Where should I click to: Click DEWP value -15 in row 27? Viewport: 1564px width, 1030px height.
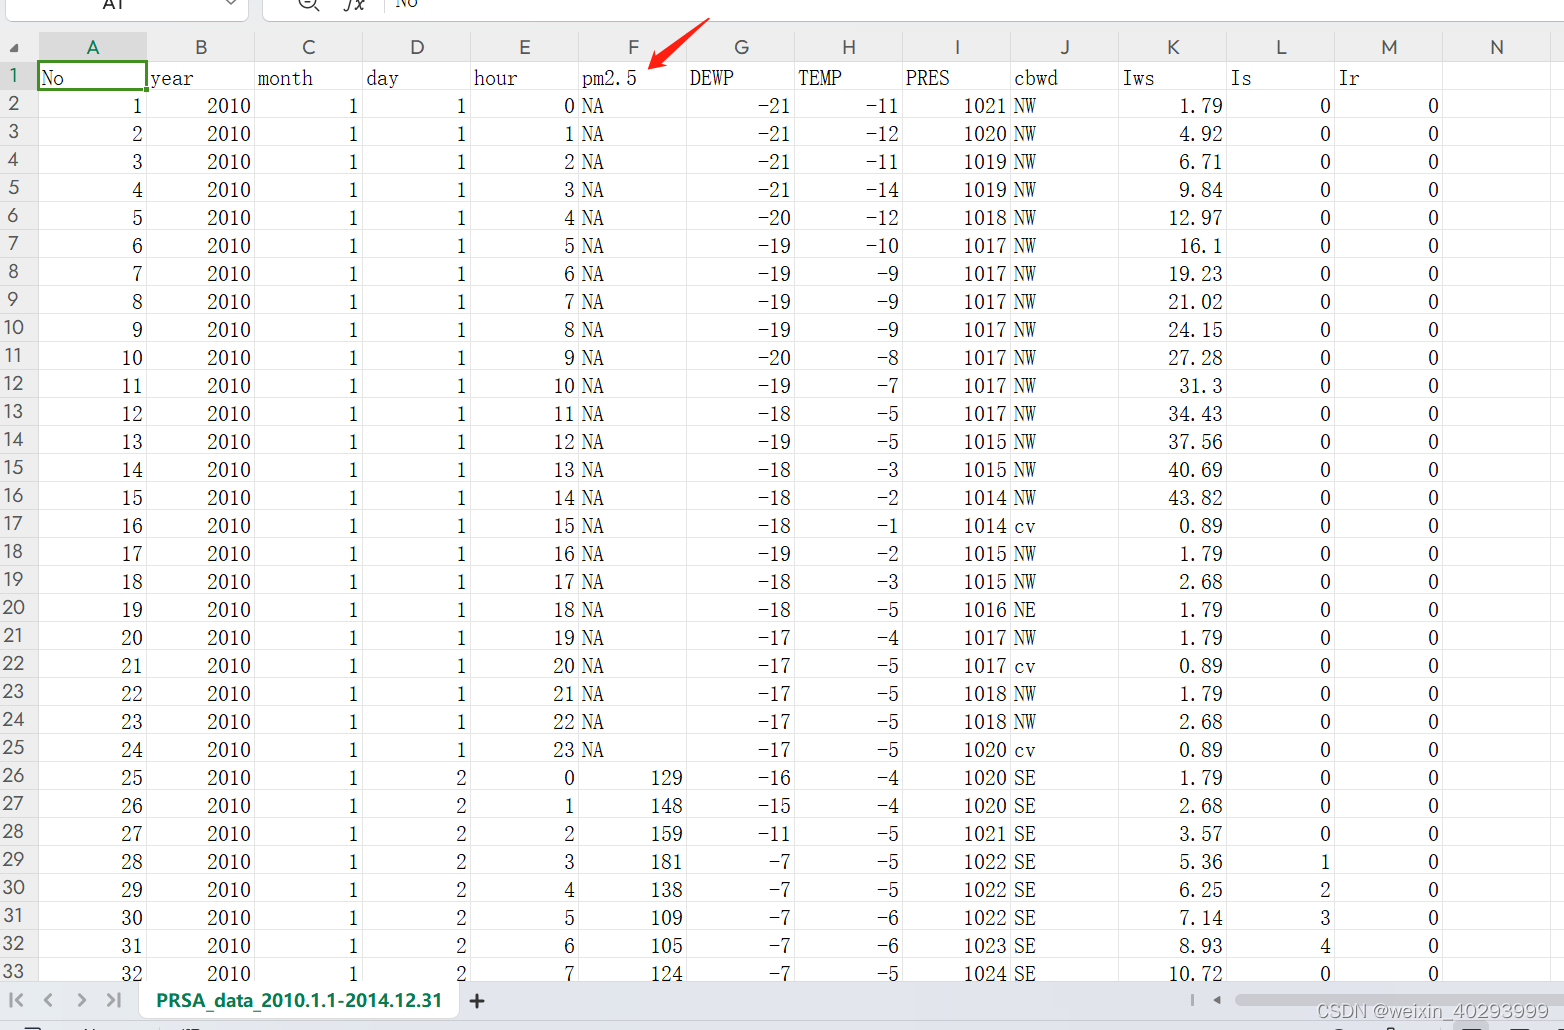pyautogui.click(x=741, y=805)
